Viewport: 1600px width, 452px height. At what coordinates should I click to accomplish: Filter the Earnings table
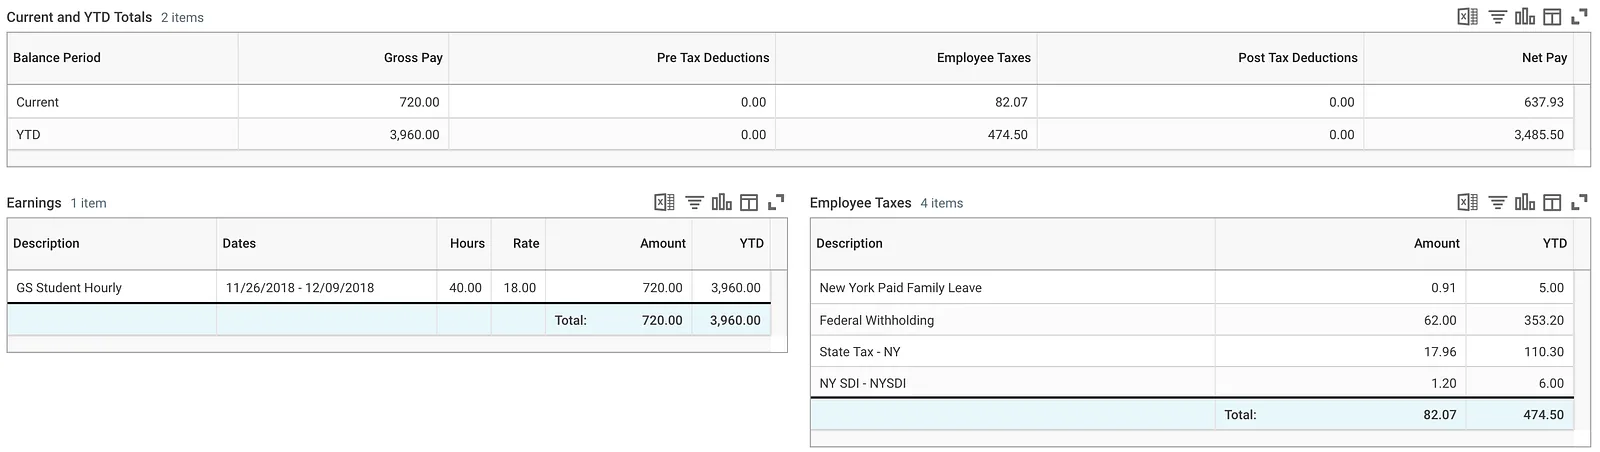click(694, 202)
